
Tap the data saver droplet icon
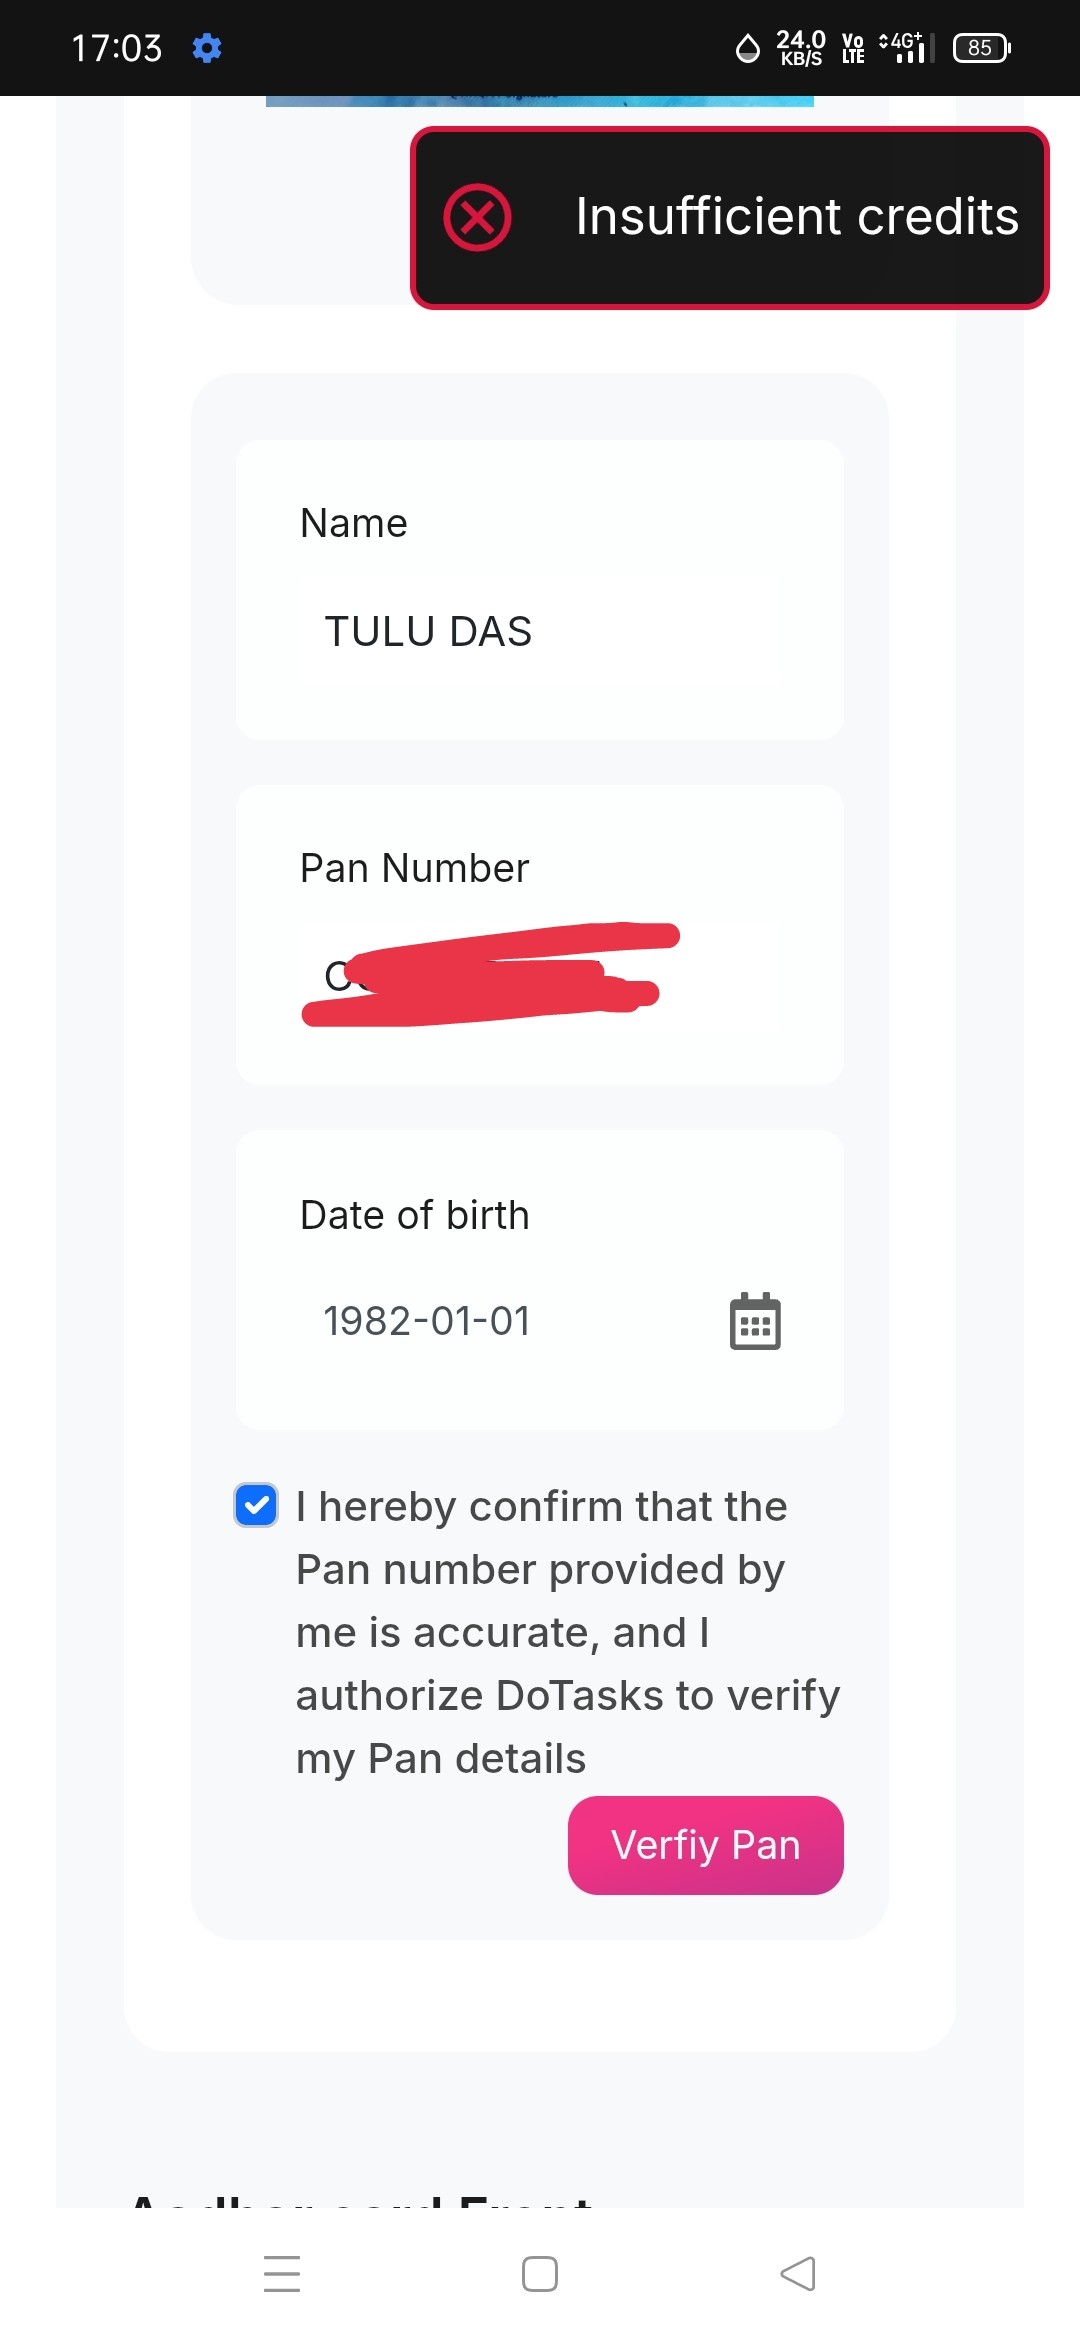pos(747,48)
